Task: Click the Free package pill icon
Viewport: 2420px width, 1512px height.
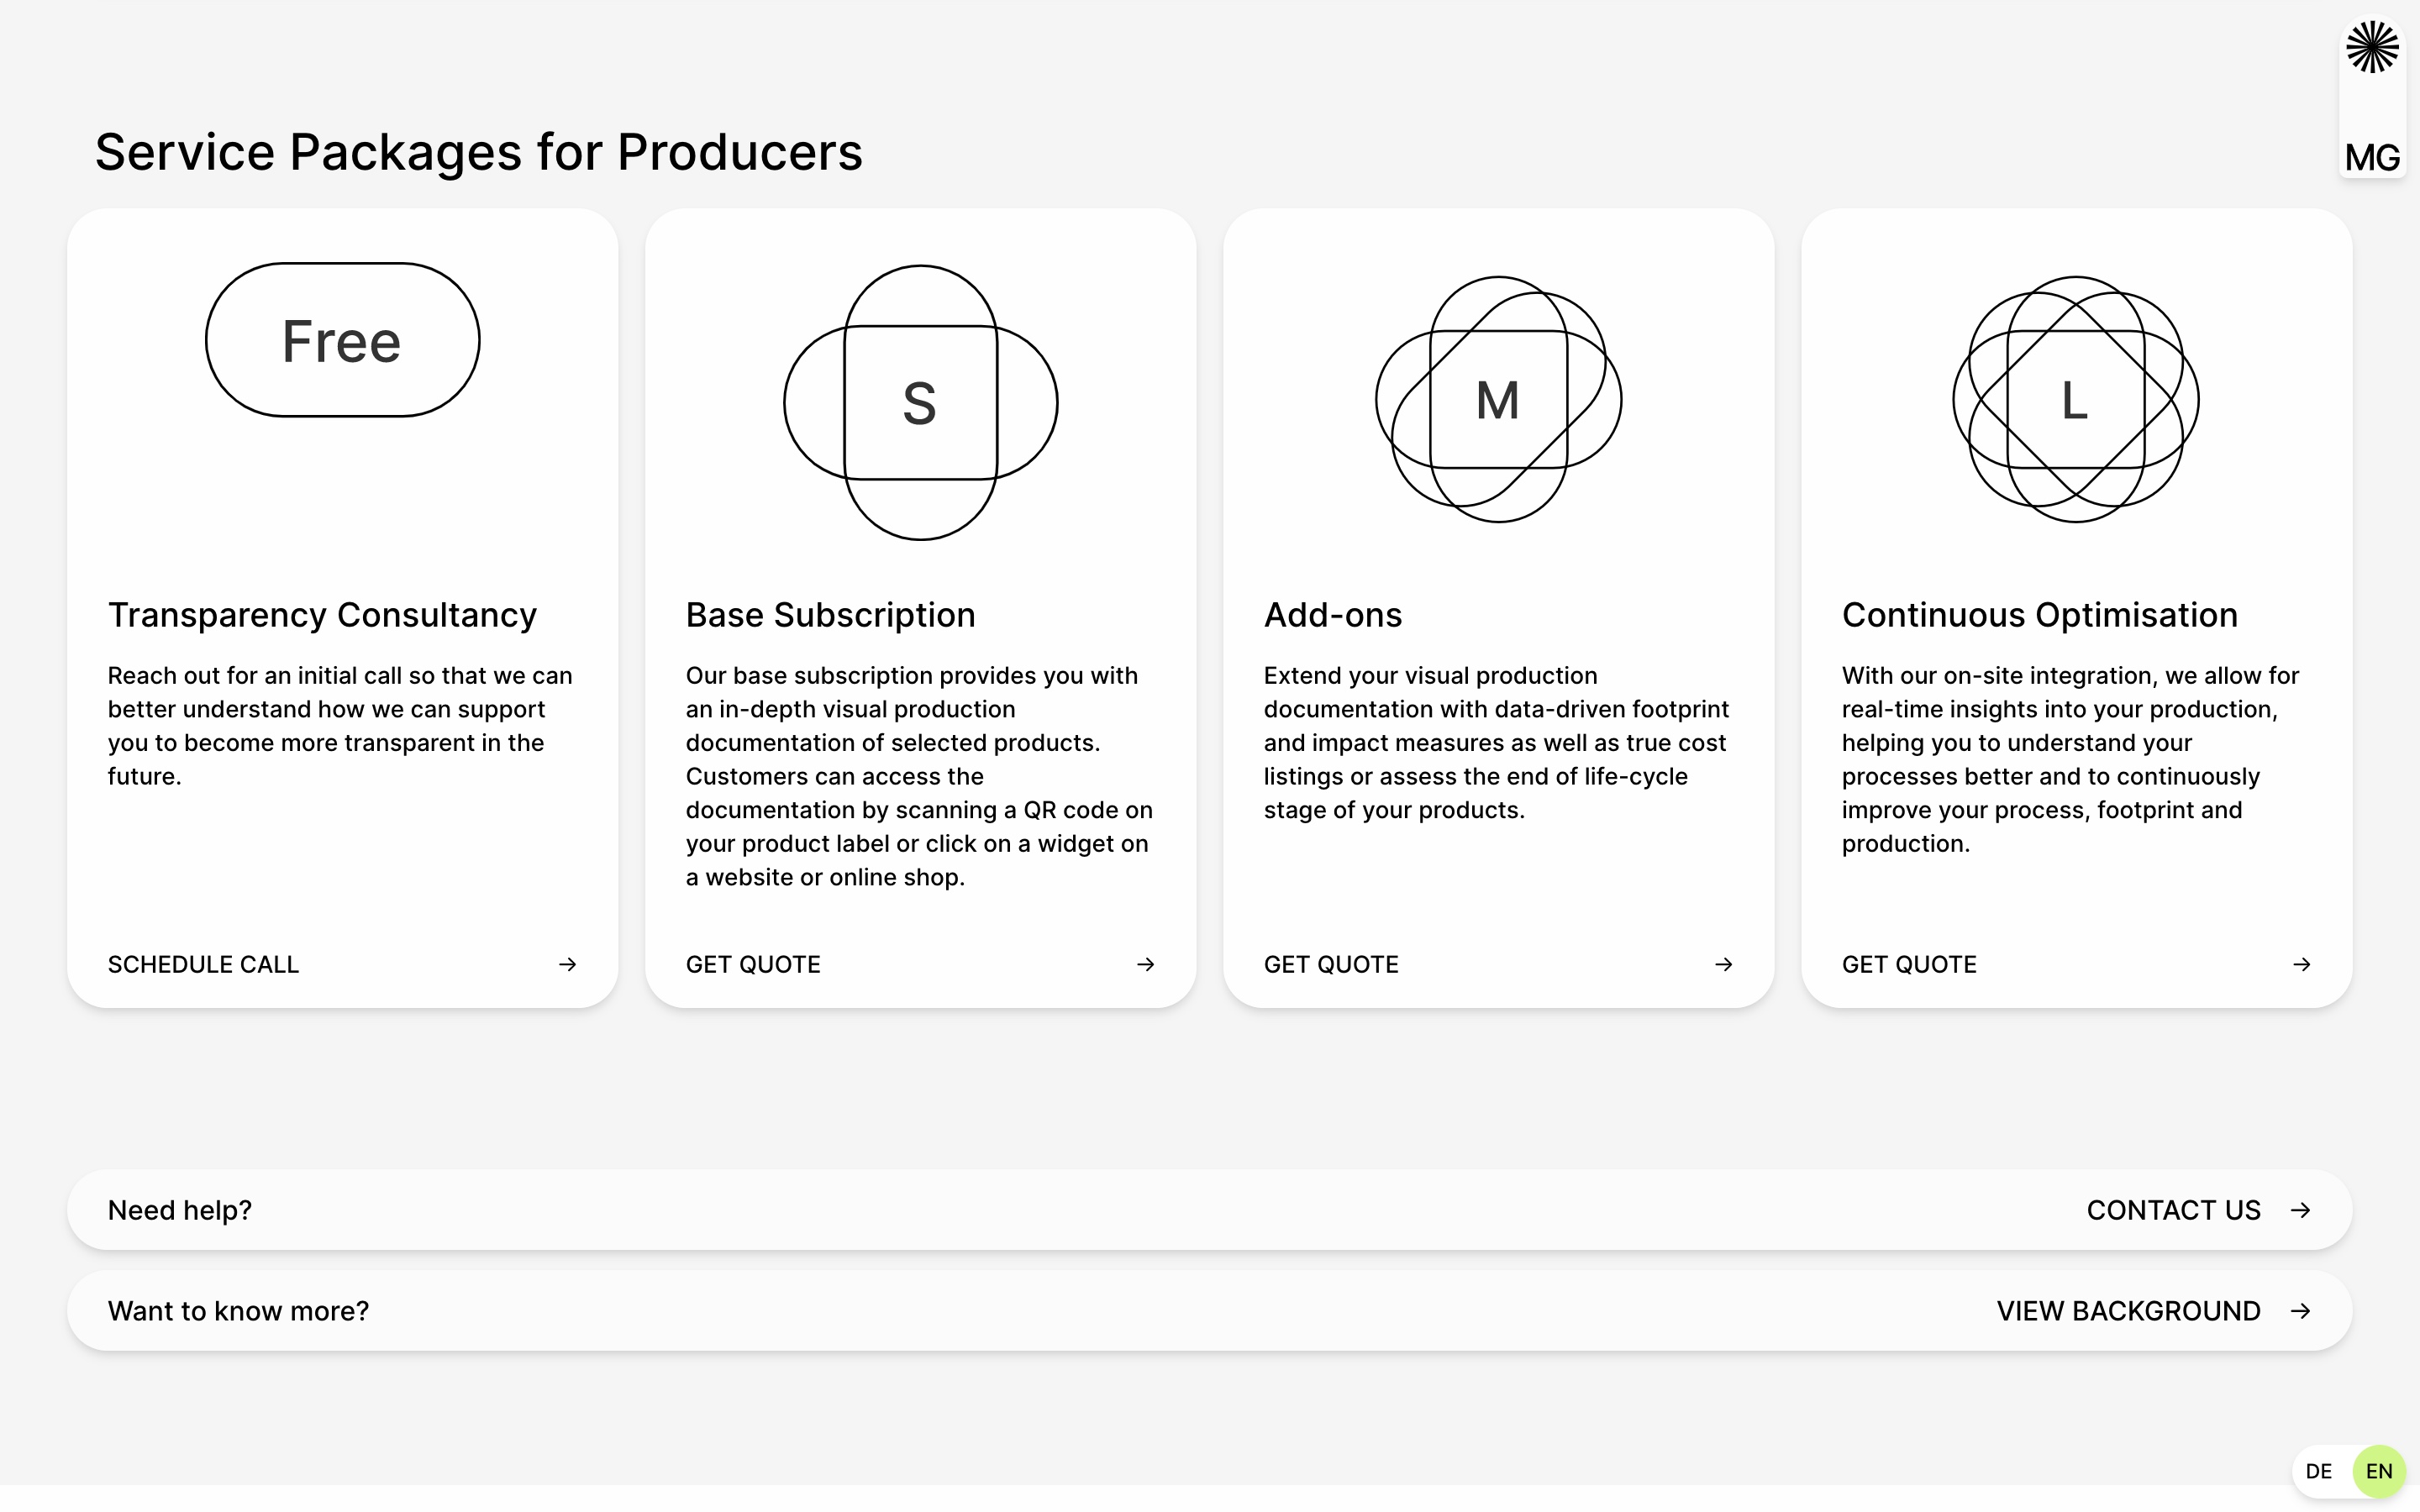Action: (342, 340)
